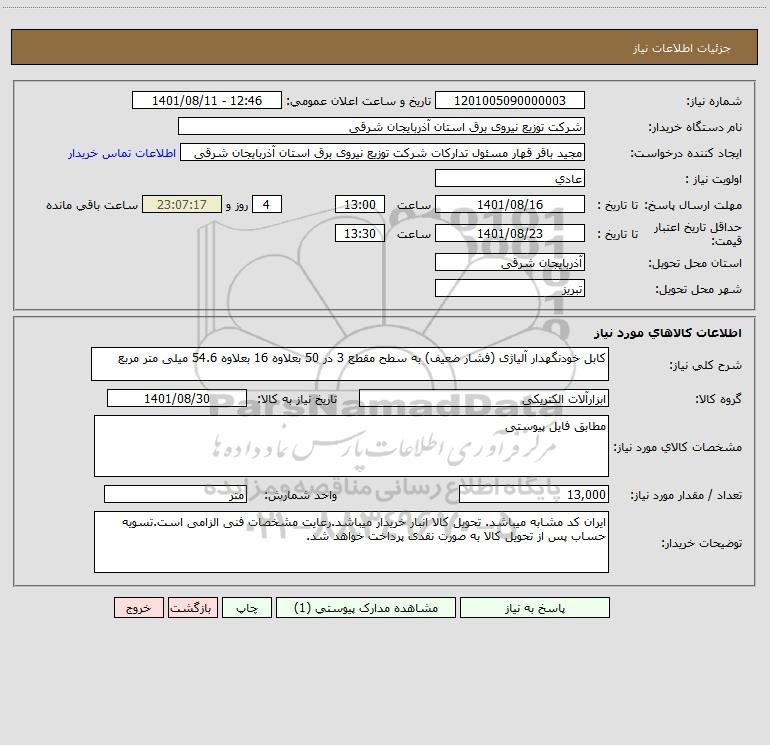This screenshot has height=745, width=770.
Task: Click the label گروه کالا
Action: click(718, 400)
